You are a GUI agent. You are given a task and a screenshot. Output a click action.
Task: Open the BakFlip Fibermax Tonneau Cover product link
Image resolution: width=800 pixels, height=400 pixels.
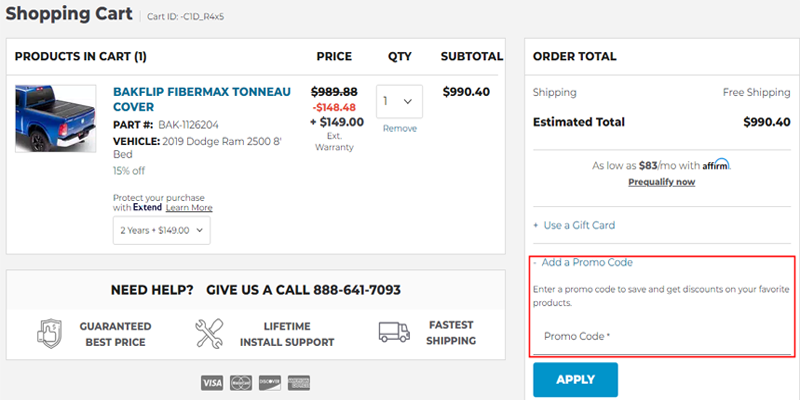click(202, 99)
